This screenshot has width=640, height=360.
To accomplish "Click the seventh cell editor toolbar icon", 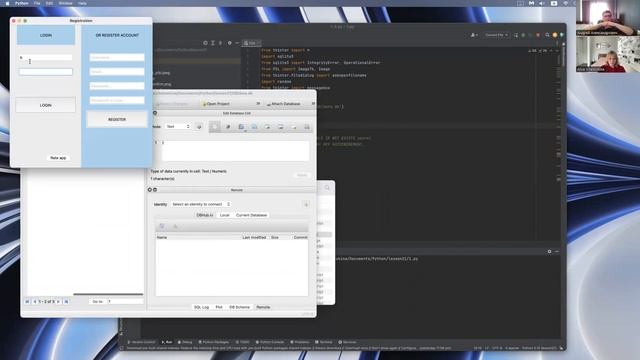I will [x=293, y=127].
